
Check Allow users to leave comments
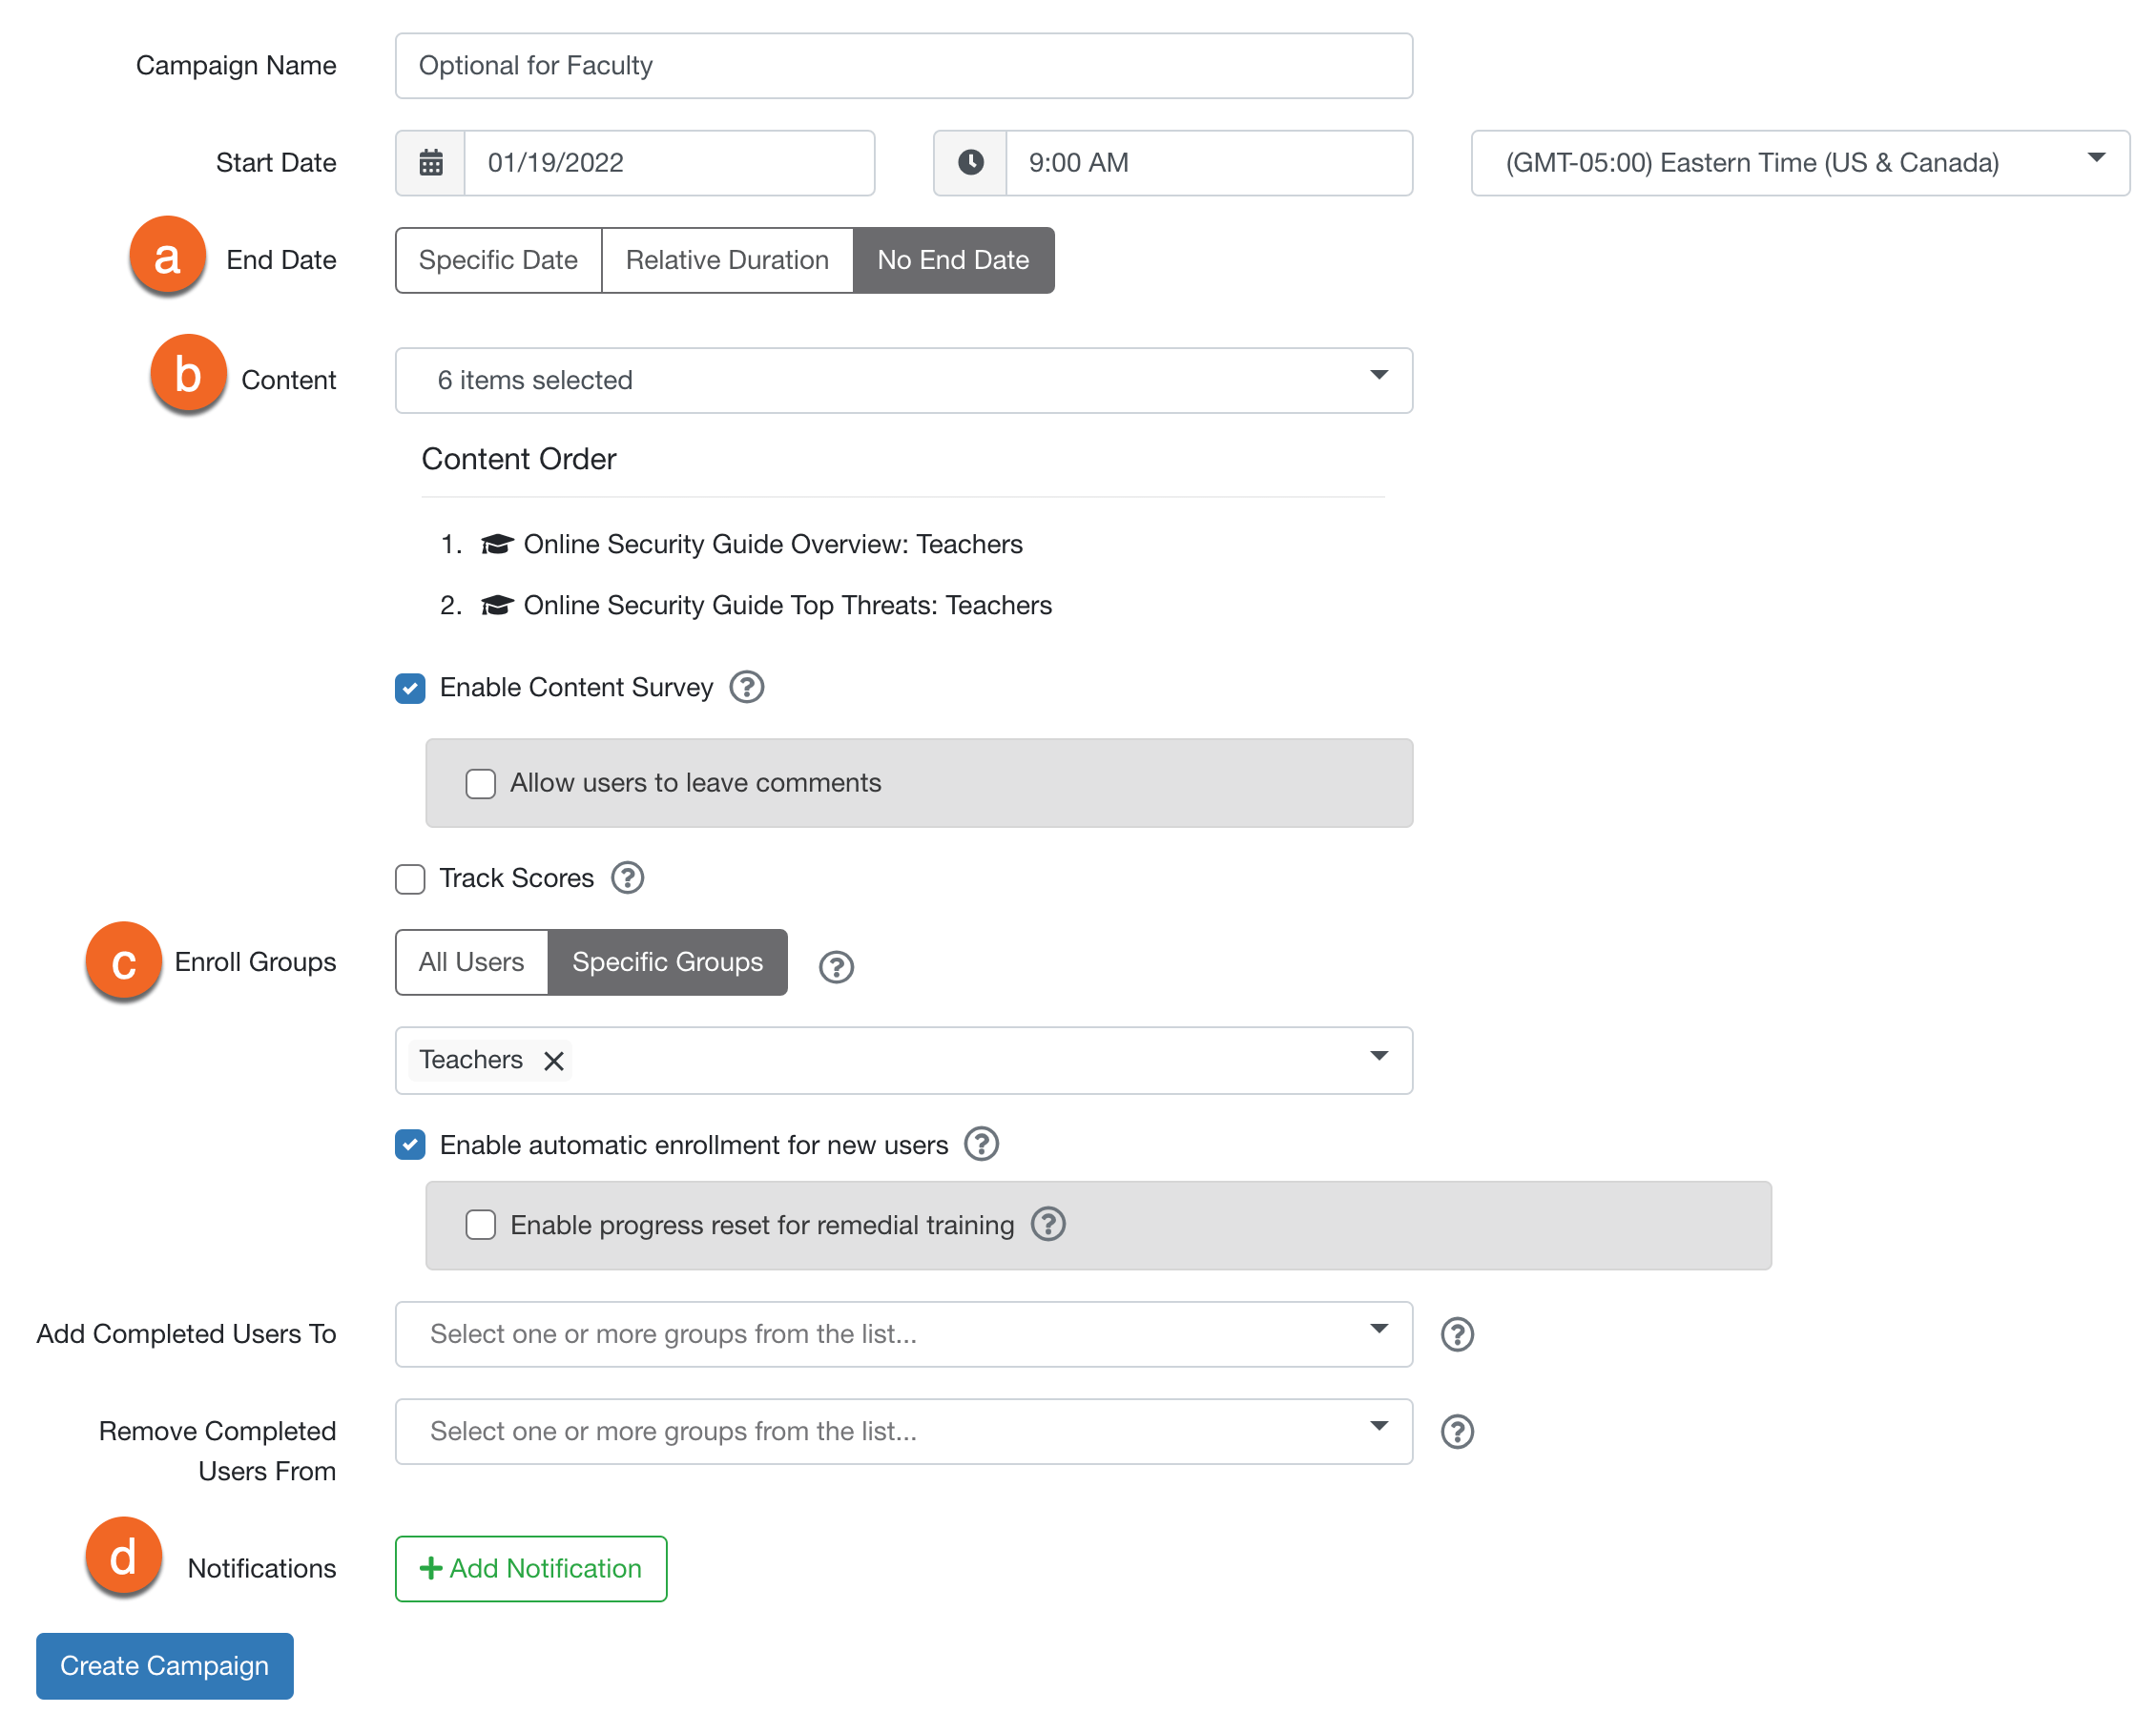click(480, 783)
